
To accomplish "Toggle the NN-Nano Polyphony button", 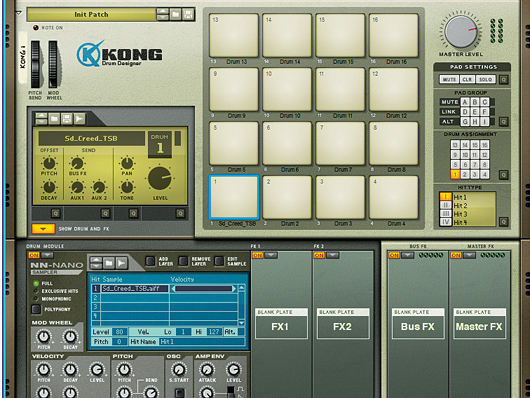I will 36,309.
